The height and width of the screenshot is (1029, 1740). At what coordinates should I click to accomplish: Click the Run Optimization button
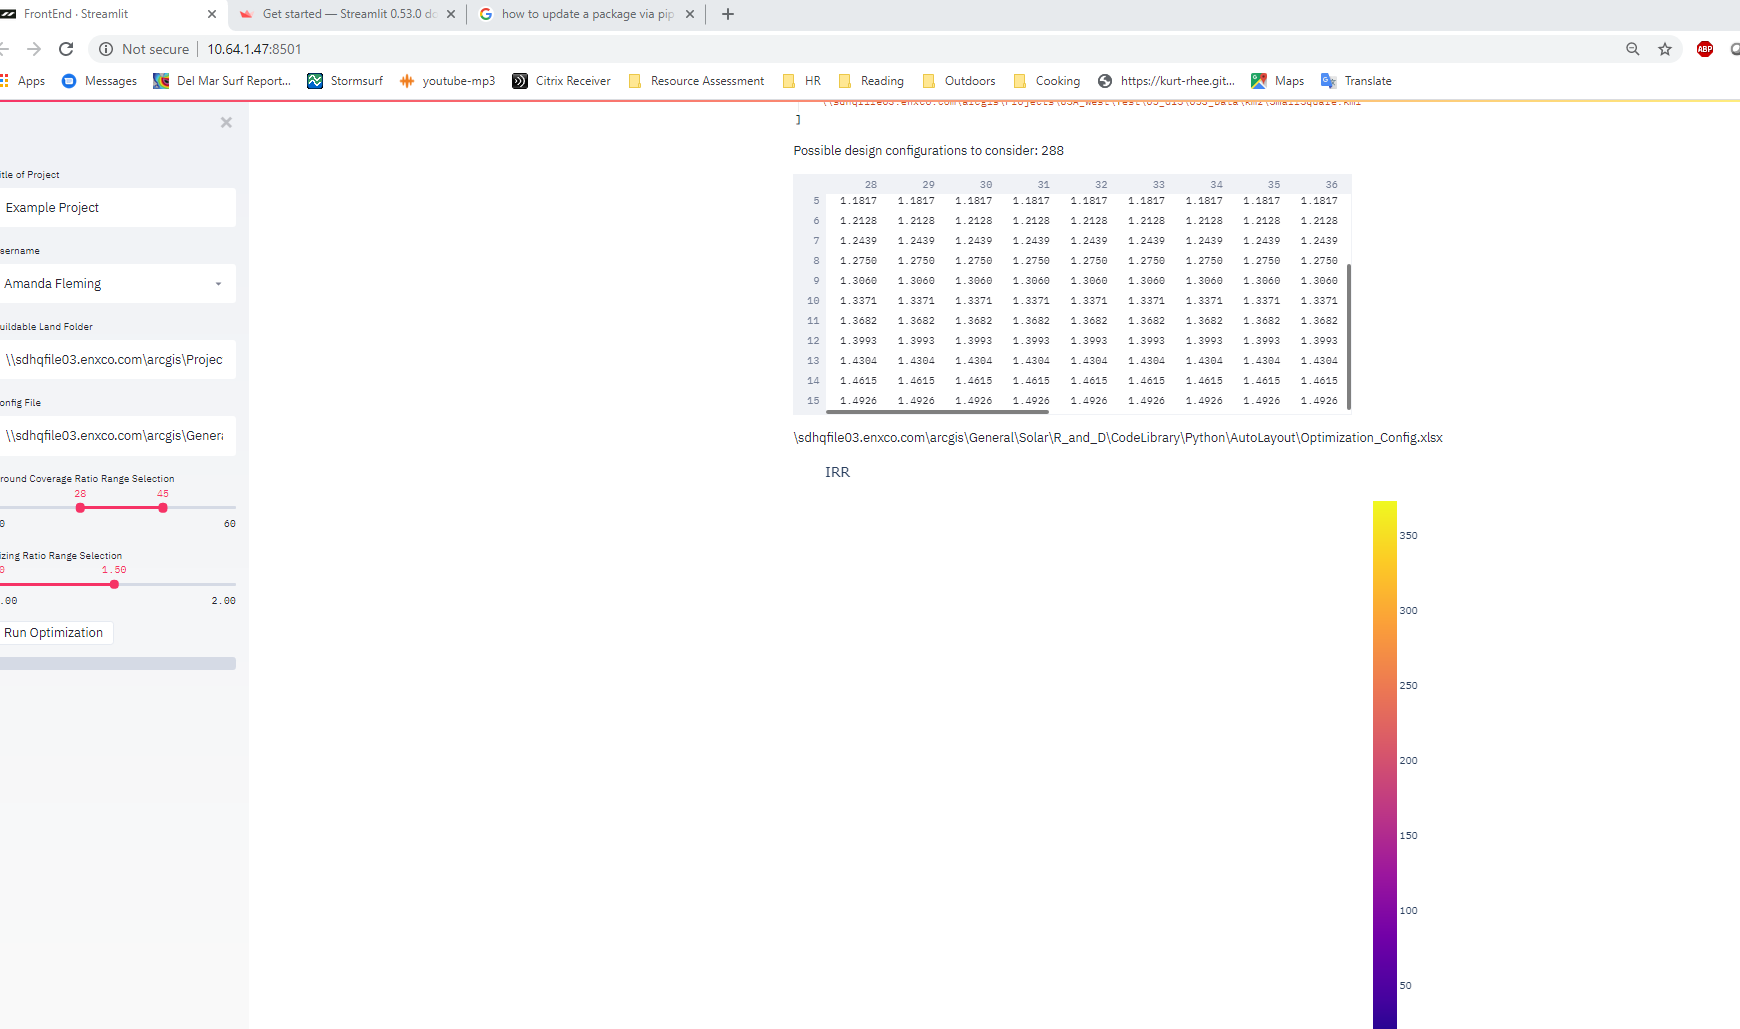coord(55,632)
